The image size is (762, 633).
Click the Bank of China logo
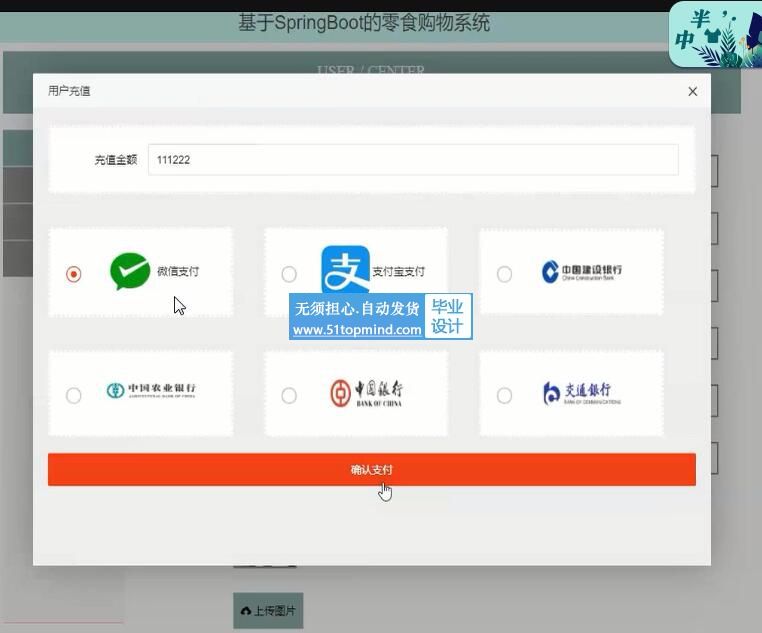[x=366, y=392]
